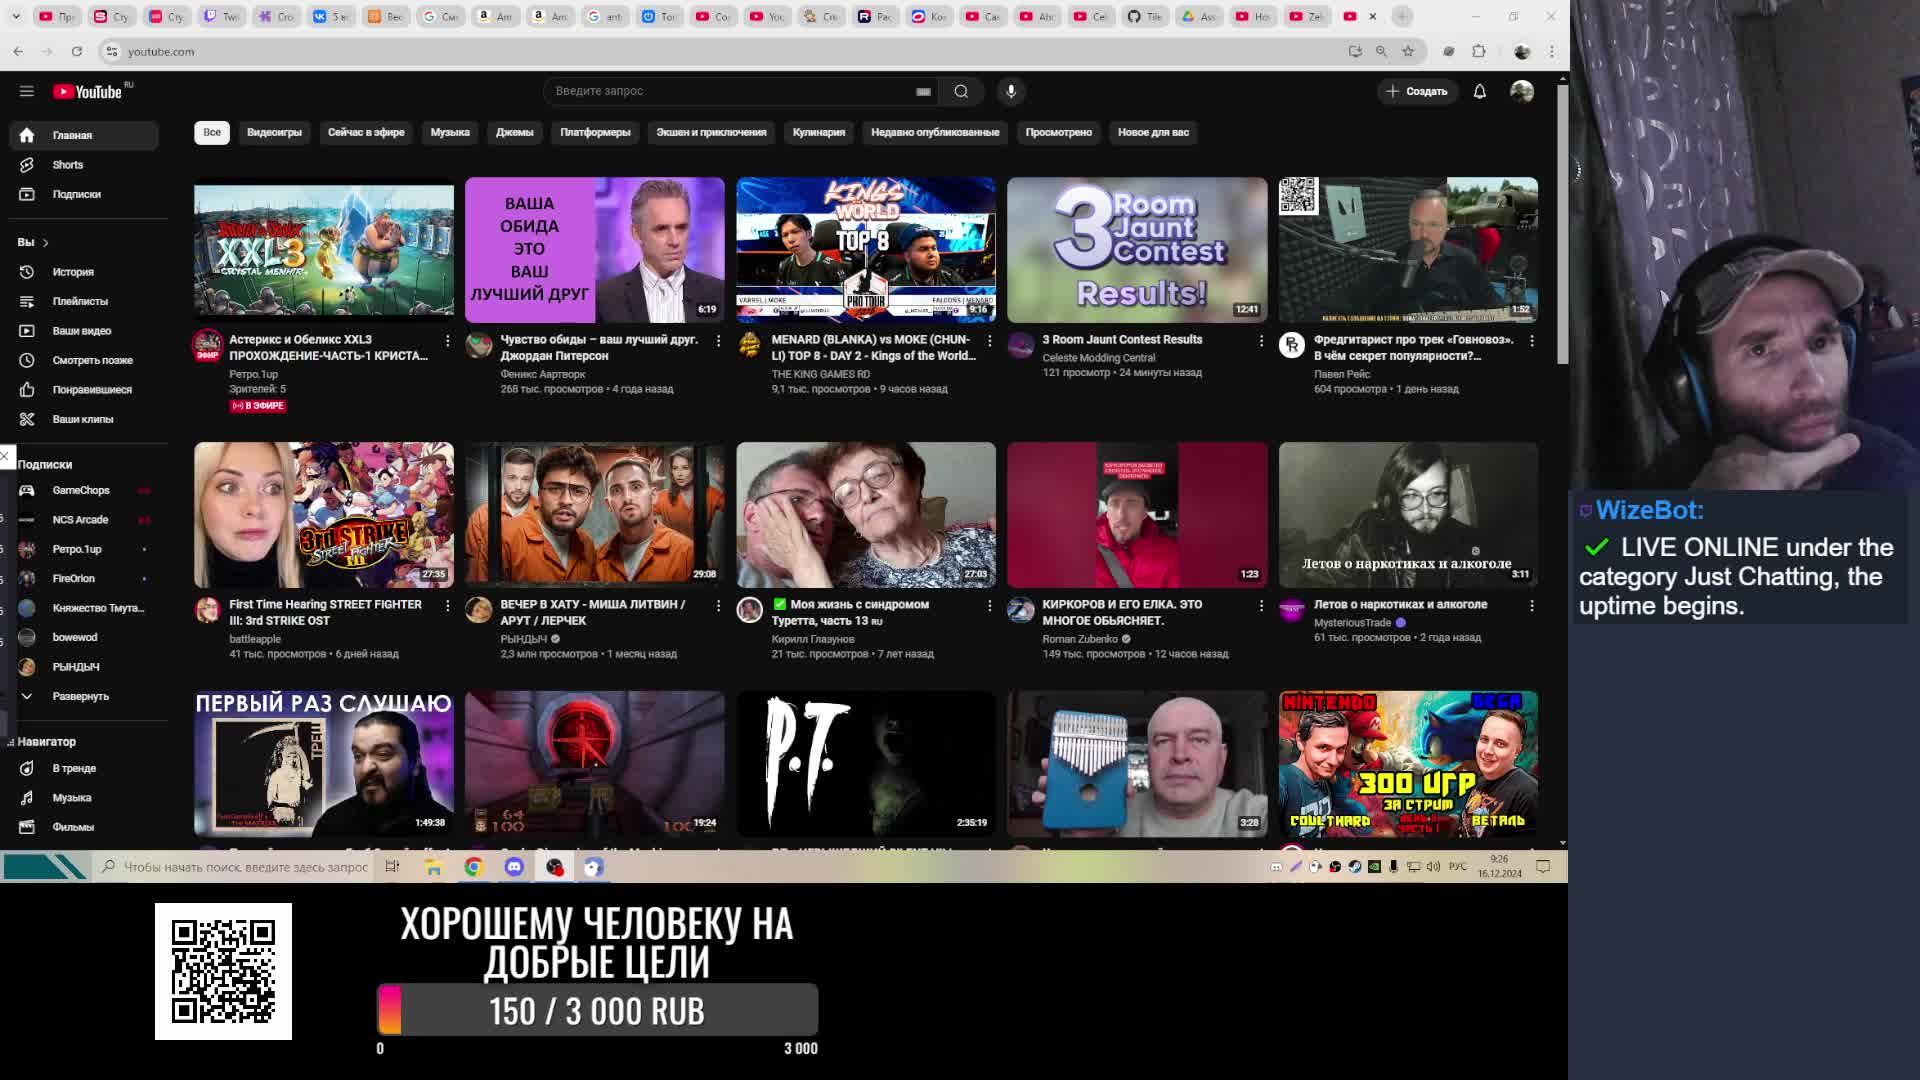Screen dimensions: 1920x1080
Task: Click the on-screen keyboard icon in search box
Action: [x=923, y=92]
